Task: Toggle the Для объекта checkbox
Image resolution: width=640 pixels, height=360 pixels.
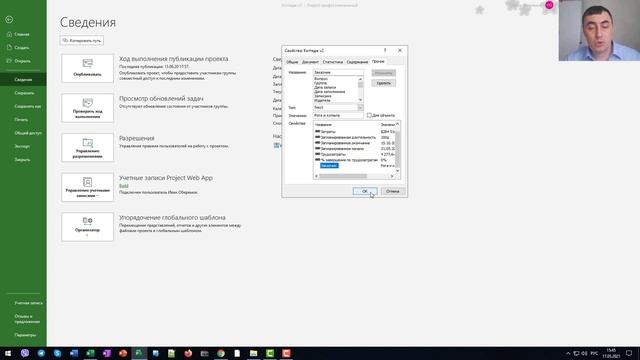Action: [x=369, y=116]
